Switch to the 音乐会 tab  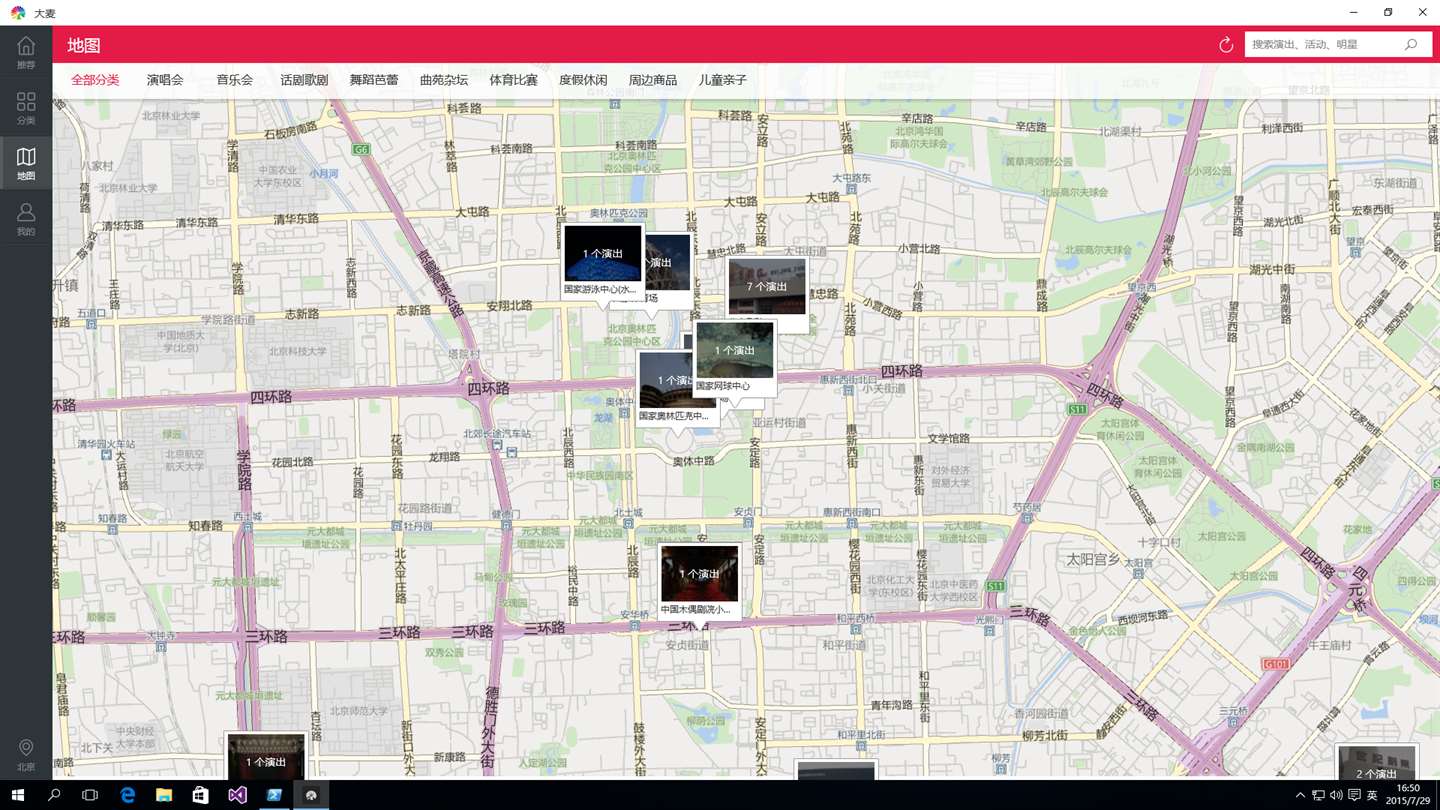click(235, 80)
